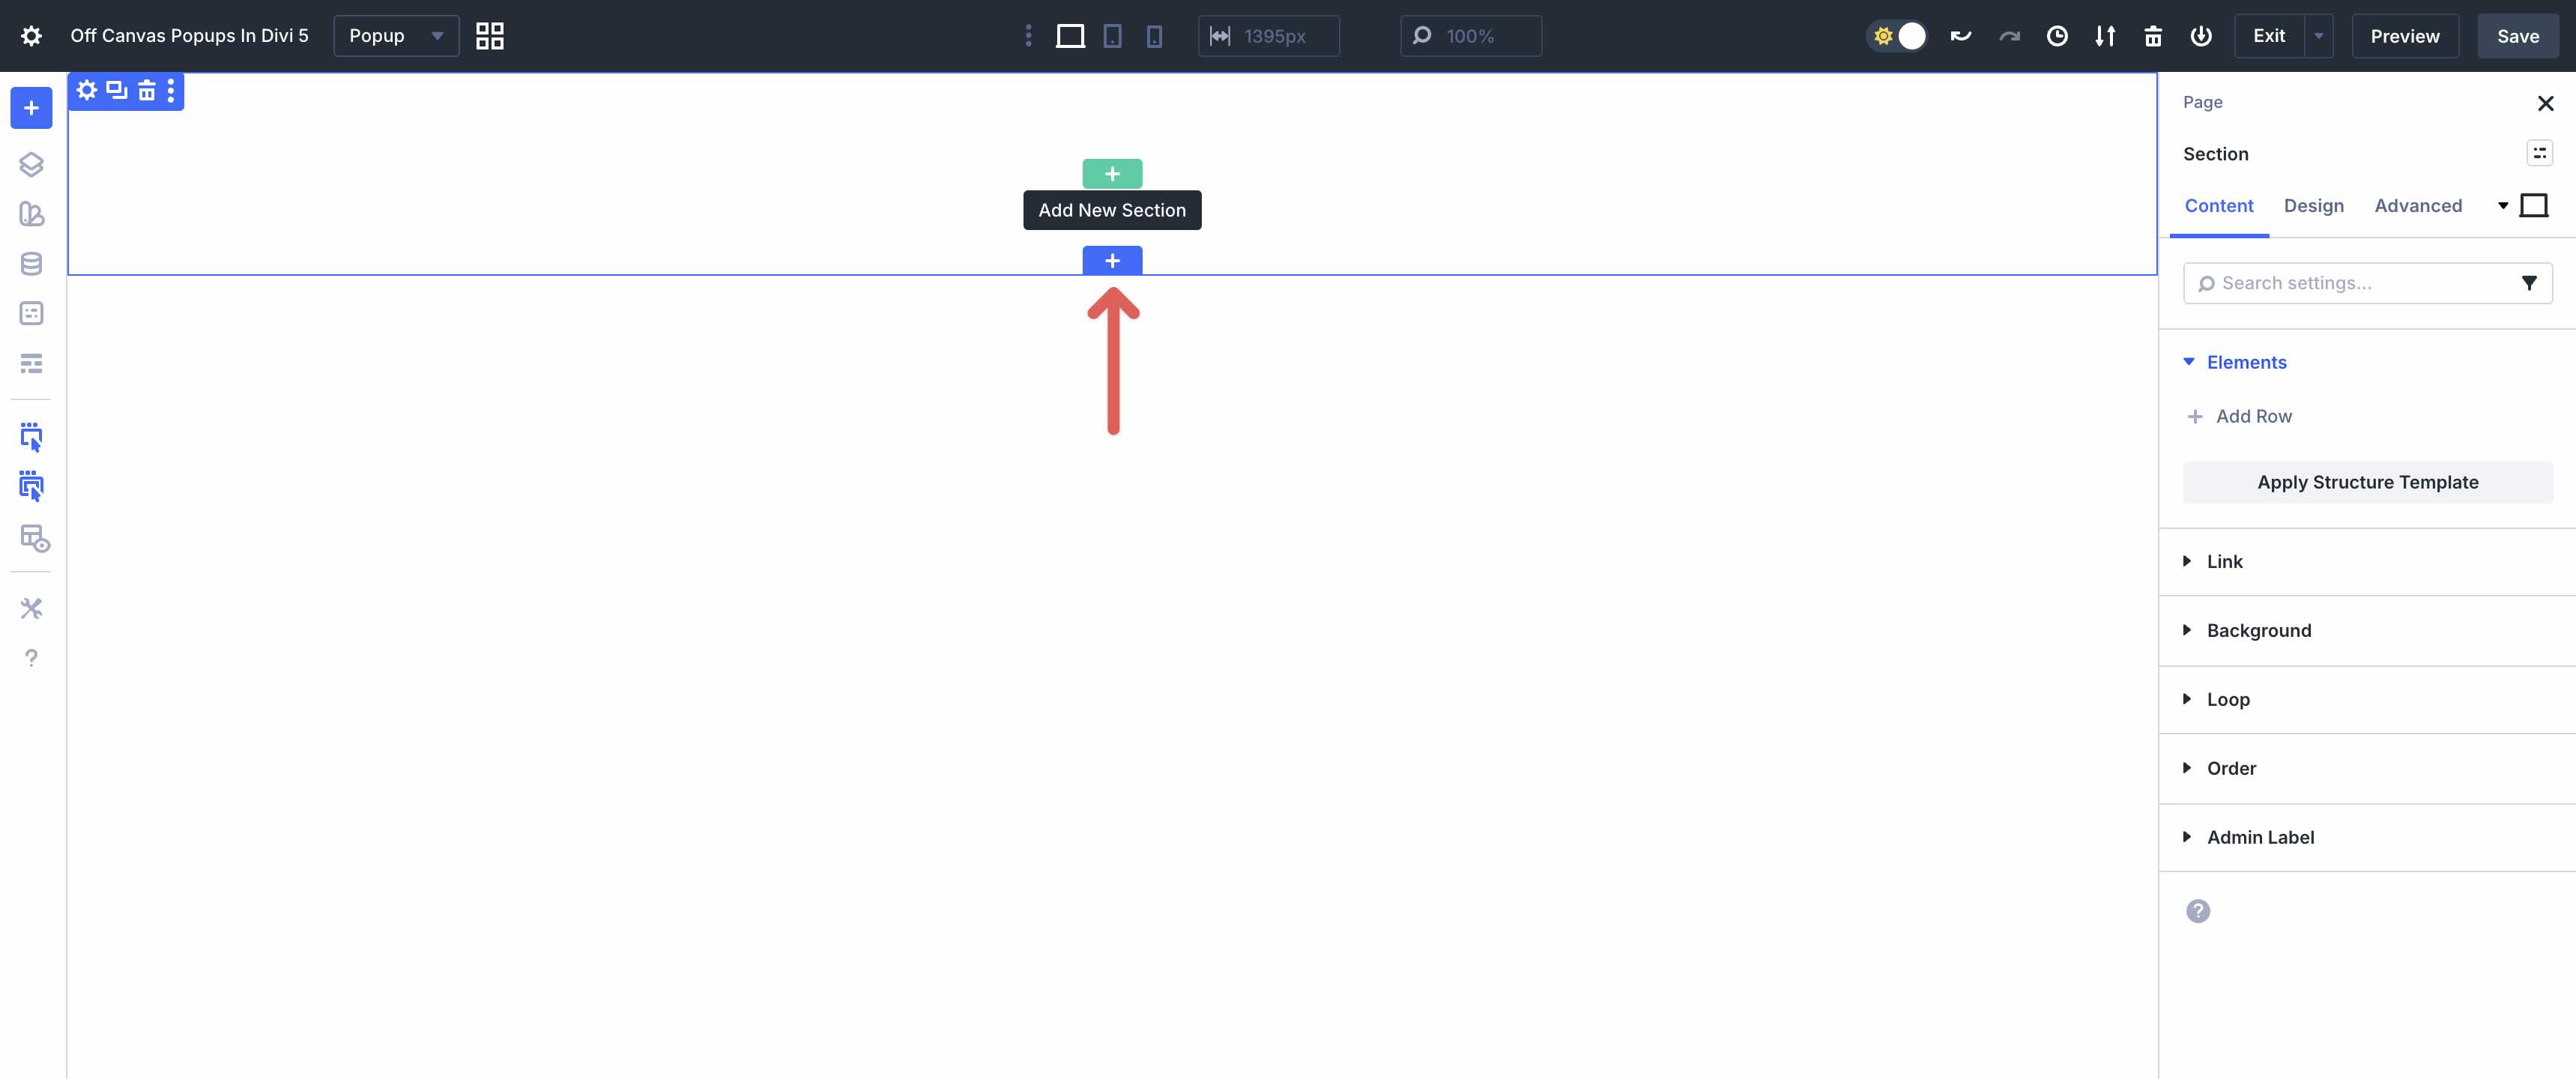
Task: Open the Layers panel icon in left sidebar
Action: [x=31, y=164]
